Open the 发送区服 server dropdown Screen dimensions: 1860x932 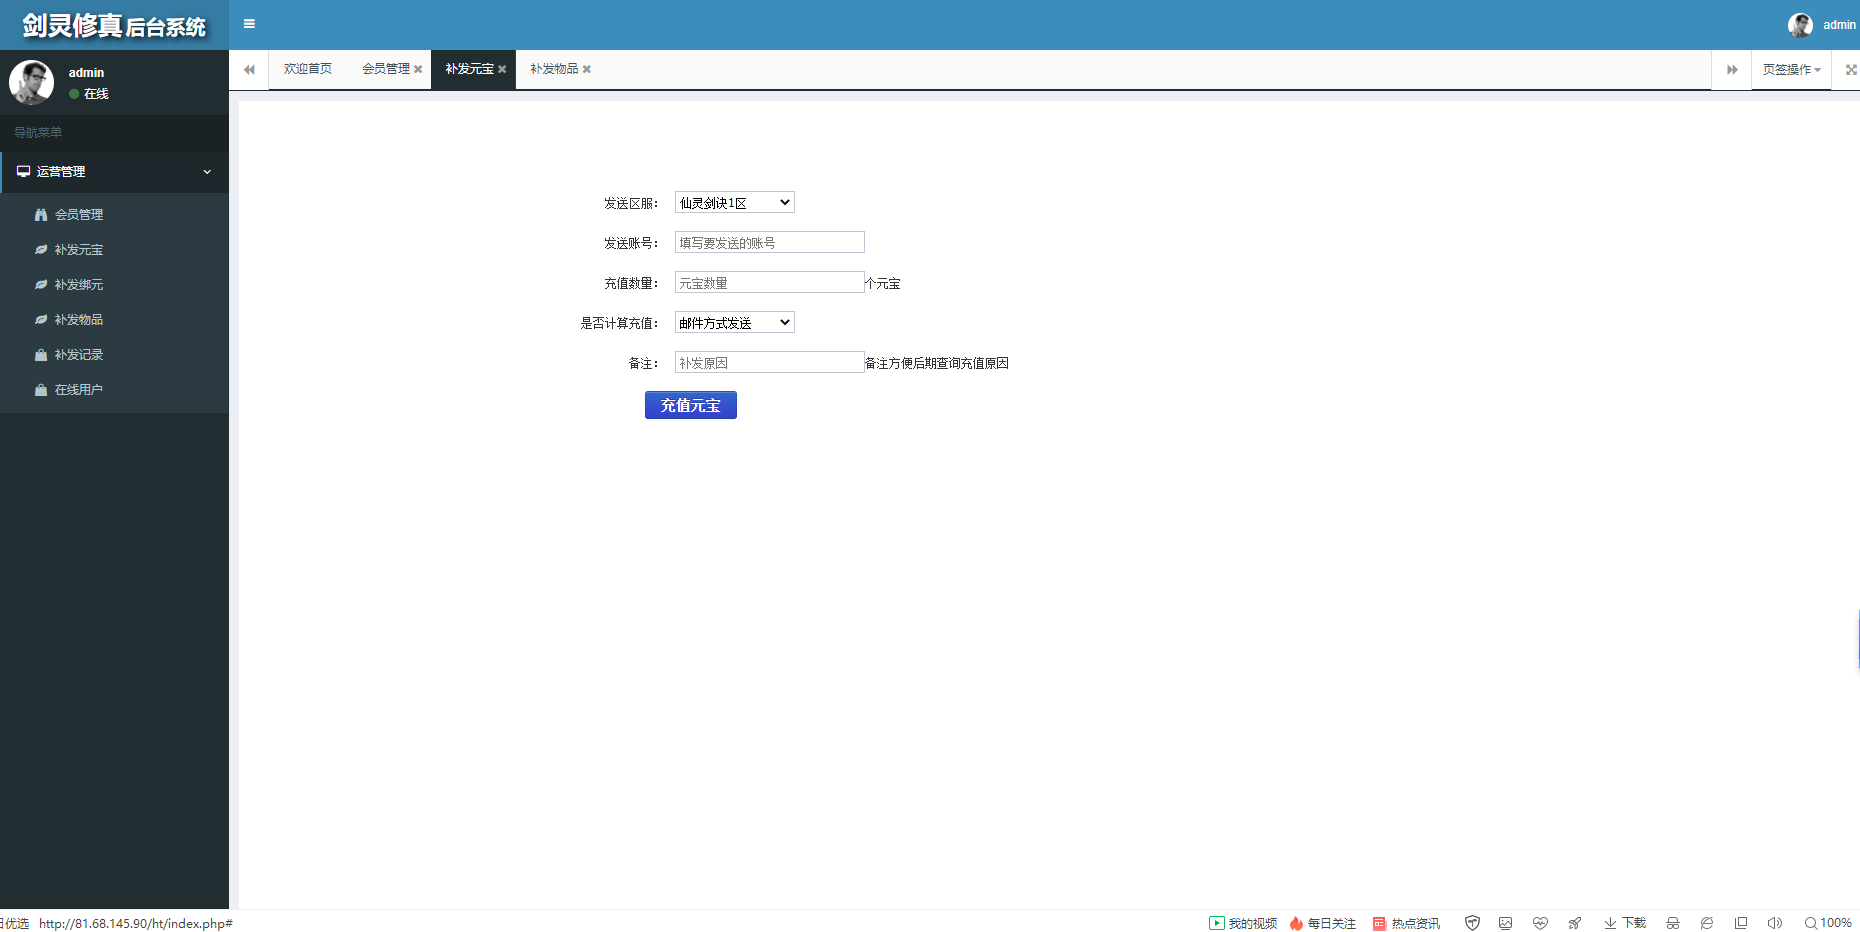[734, 203]
